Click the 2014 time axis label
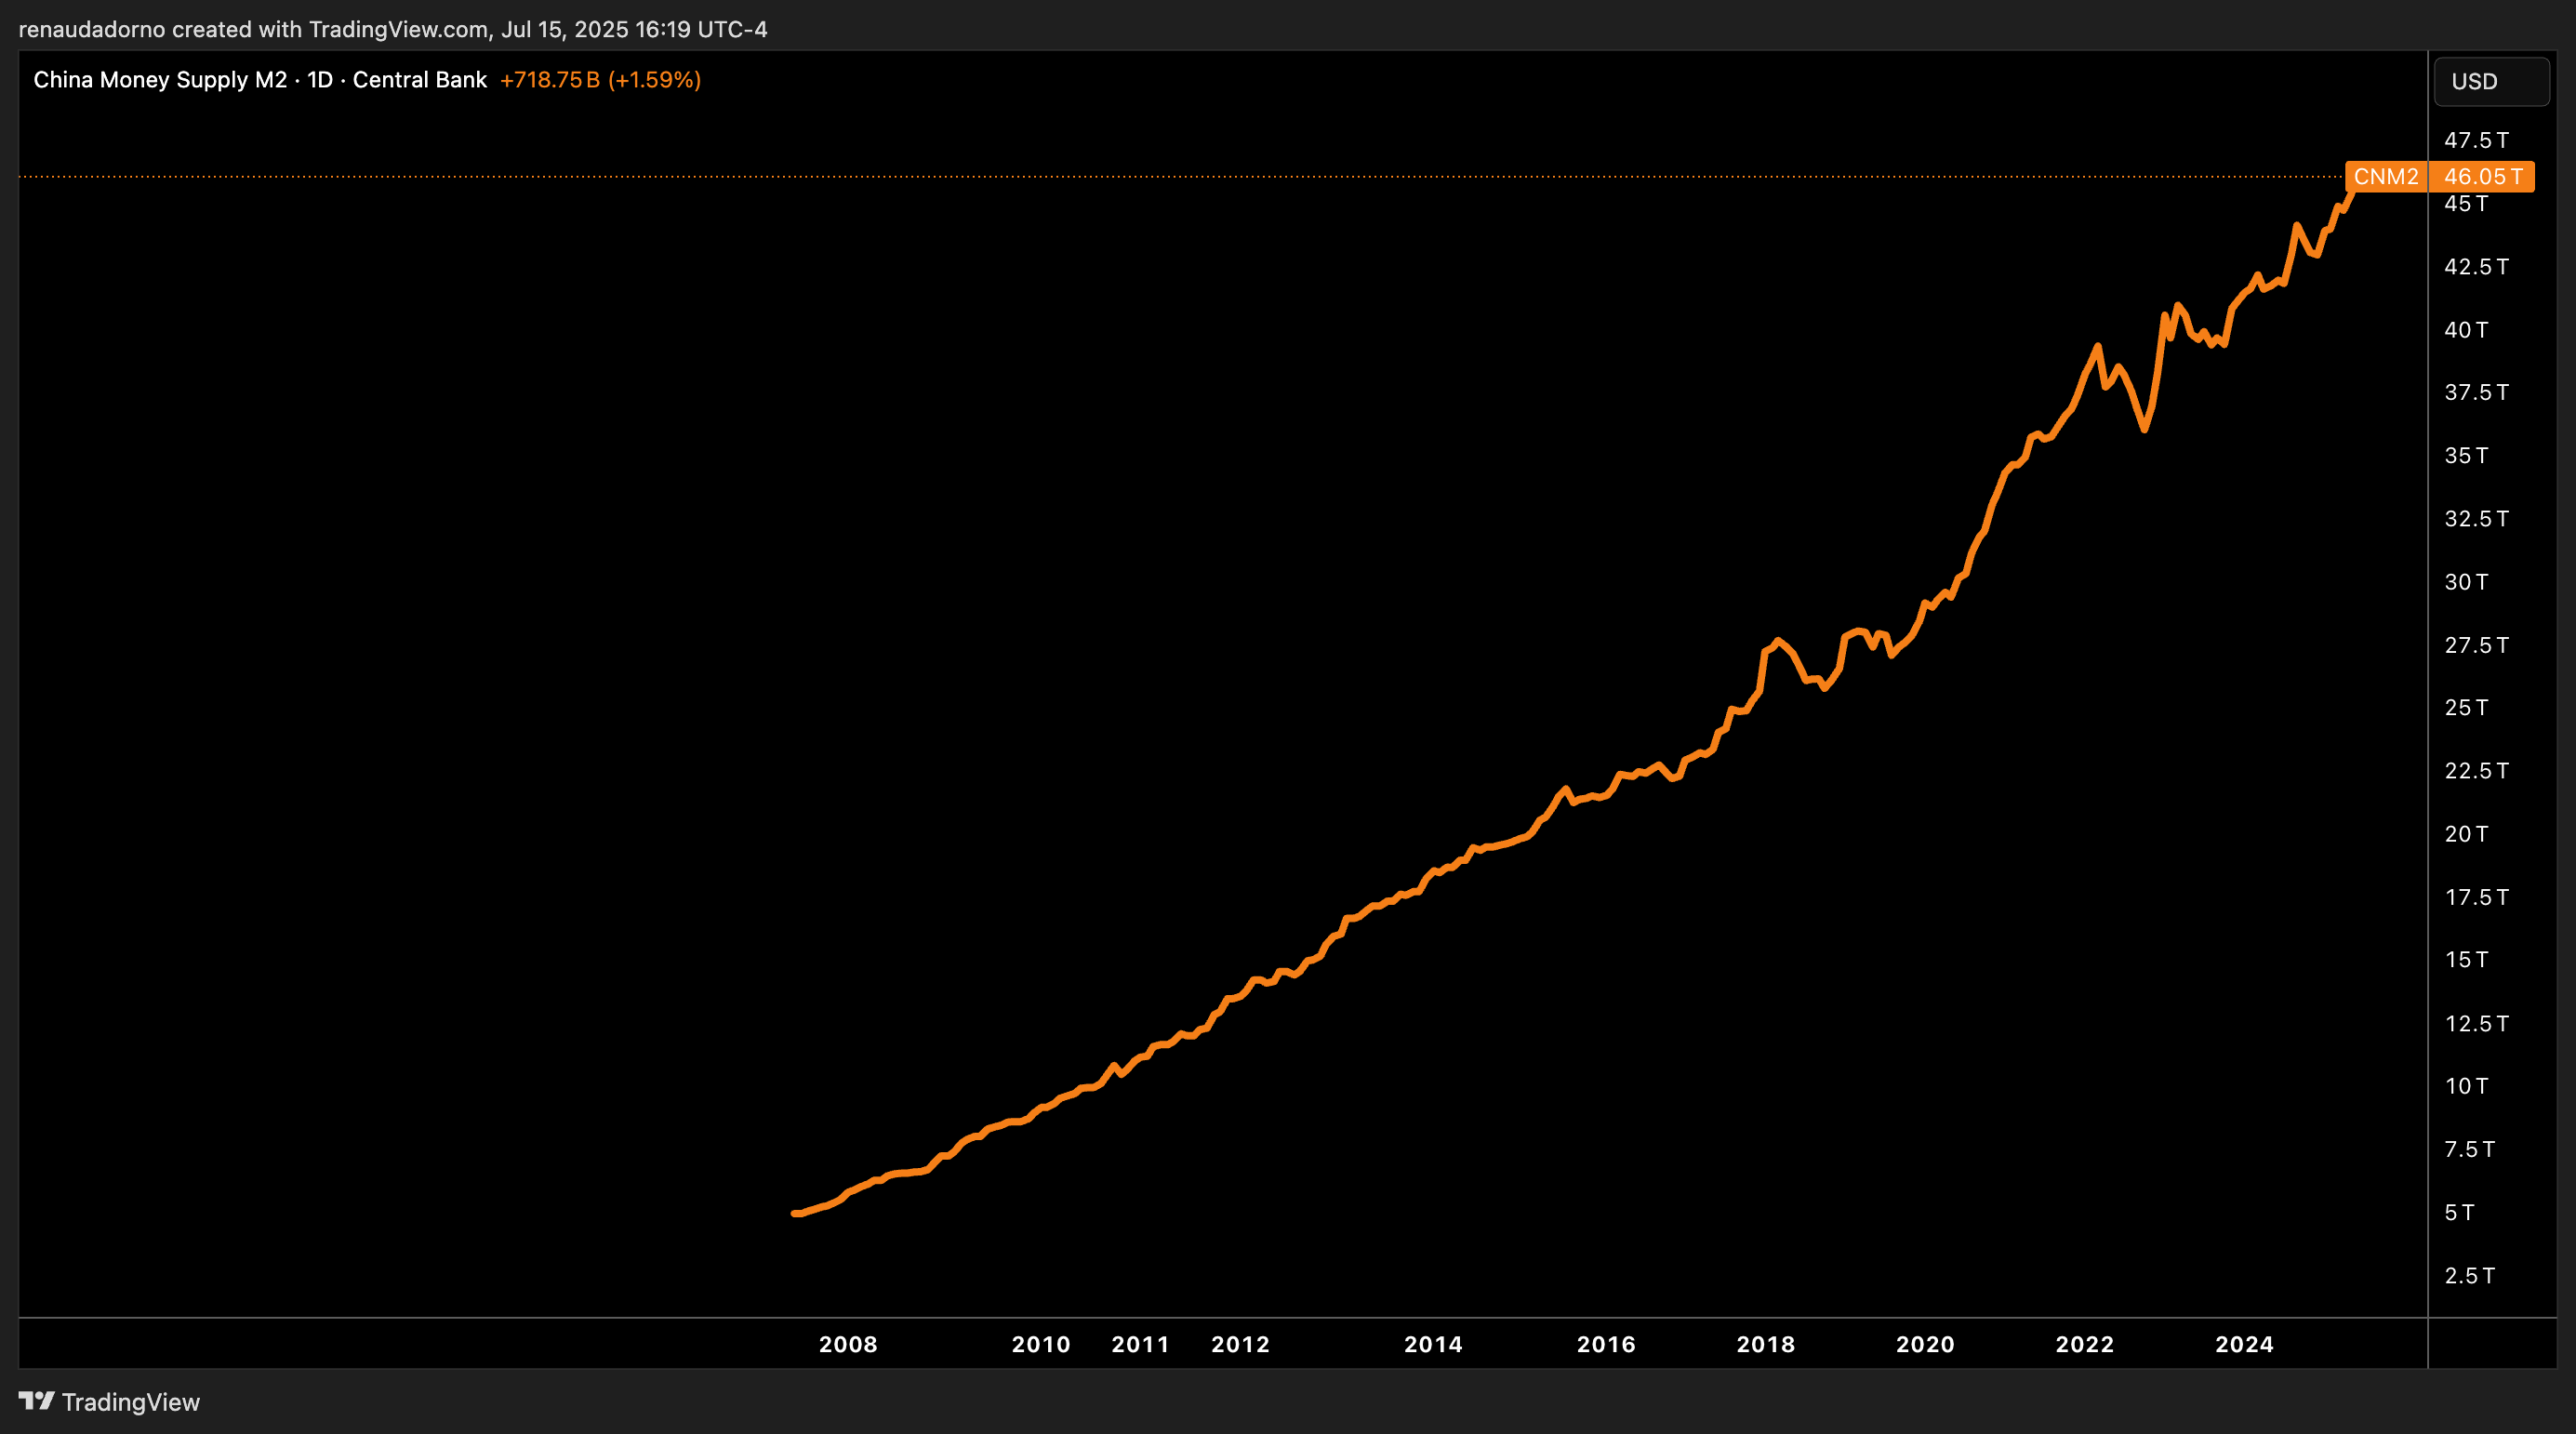This screenshot has width=2576, height=1434. click(1433, 1344)
